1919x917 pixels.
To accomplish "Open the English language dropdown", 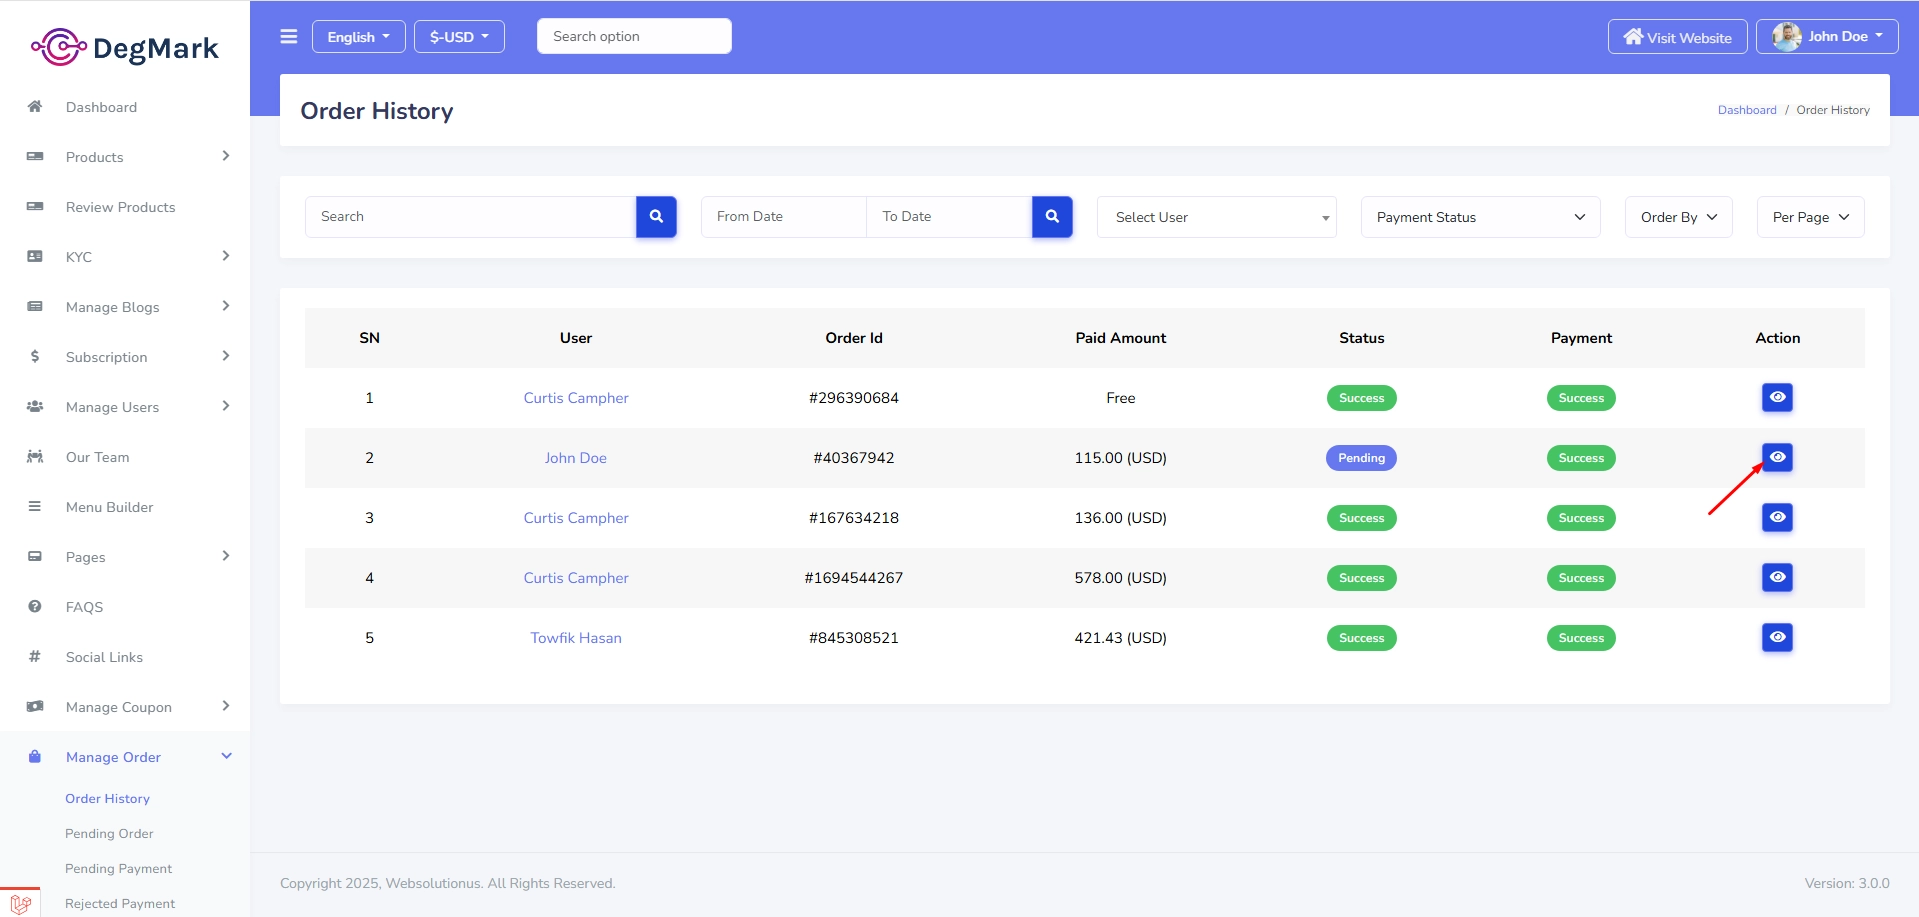I will pyautogui.click(x=358, y=37).
